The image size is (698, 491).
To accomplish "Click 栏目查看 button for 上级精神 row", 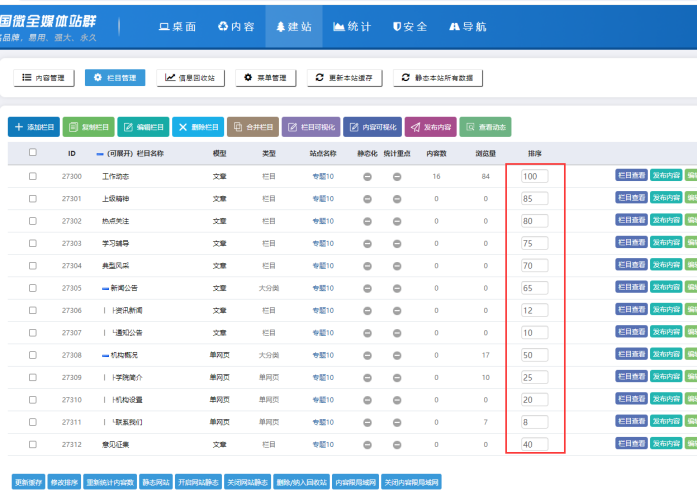I will click(x=630, y=198).
